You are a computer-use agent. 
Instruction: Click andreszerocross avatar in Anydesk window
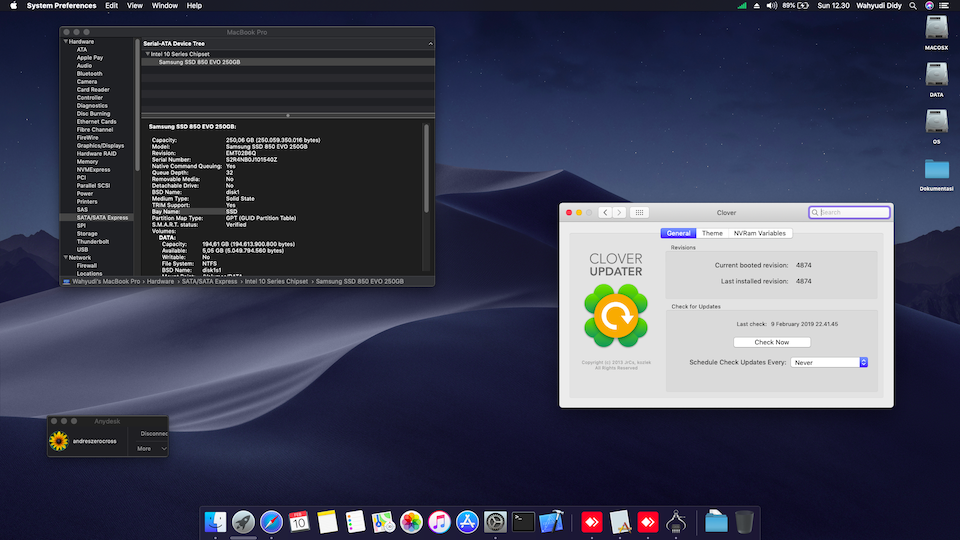(59, 441)
